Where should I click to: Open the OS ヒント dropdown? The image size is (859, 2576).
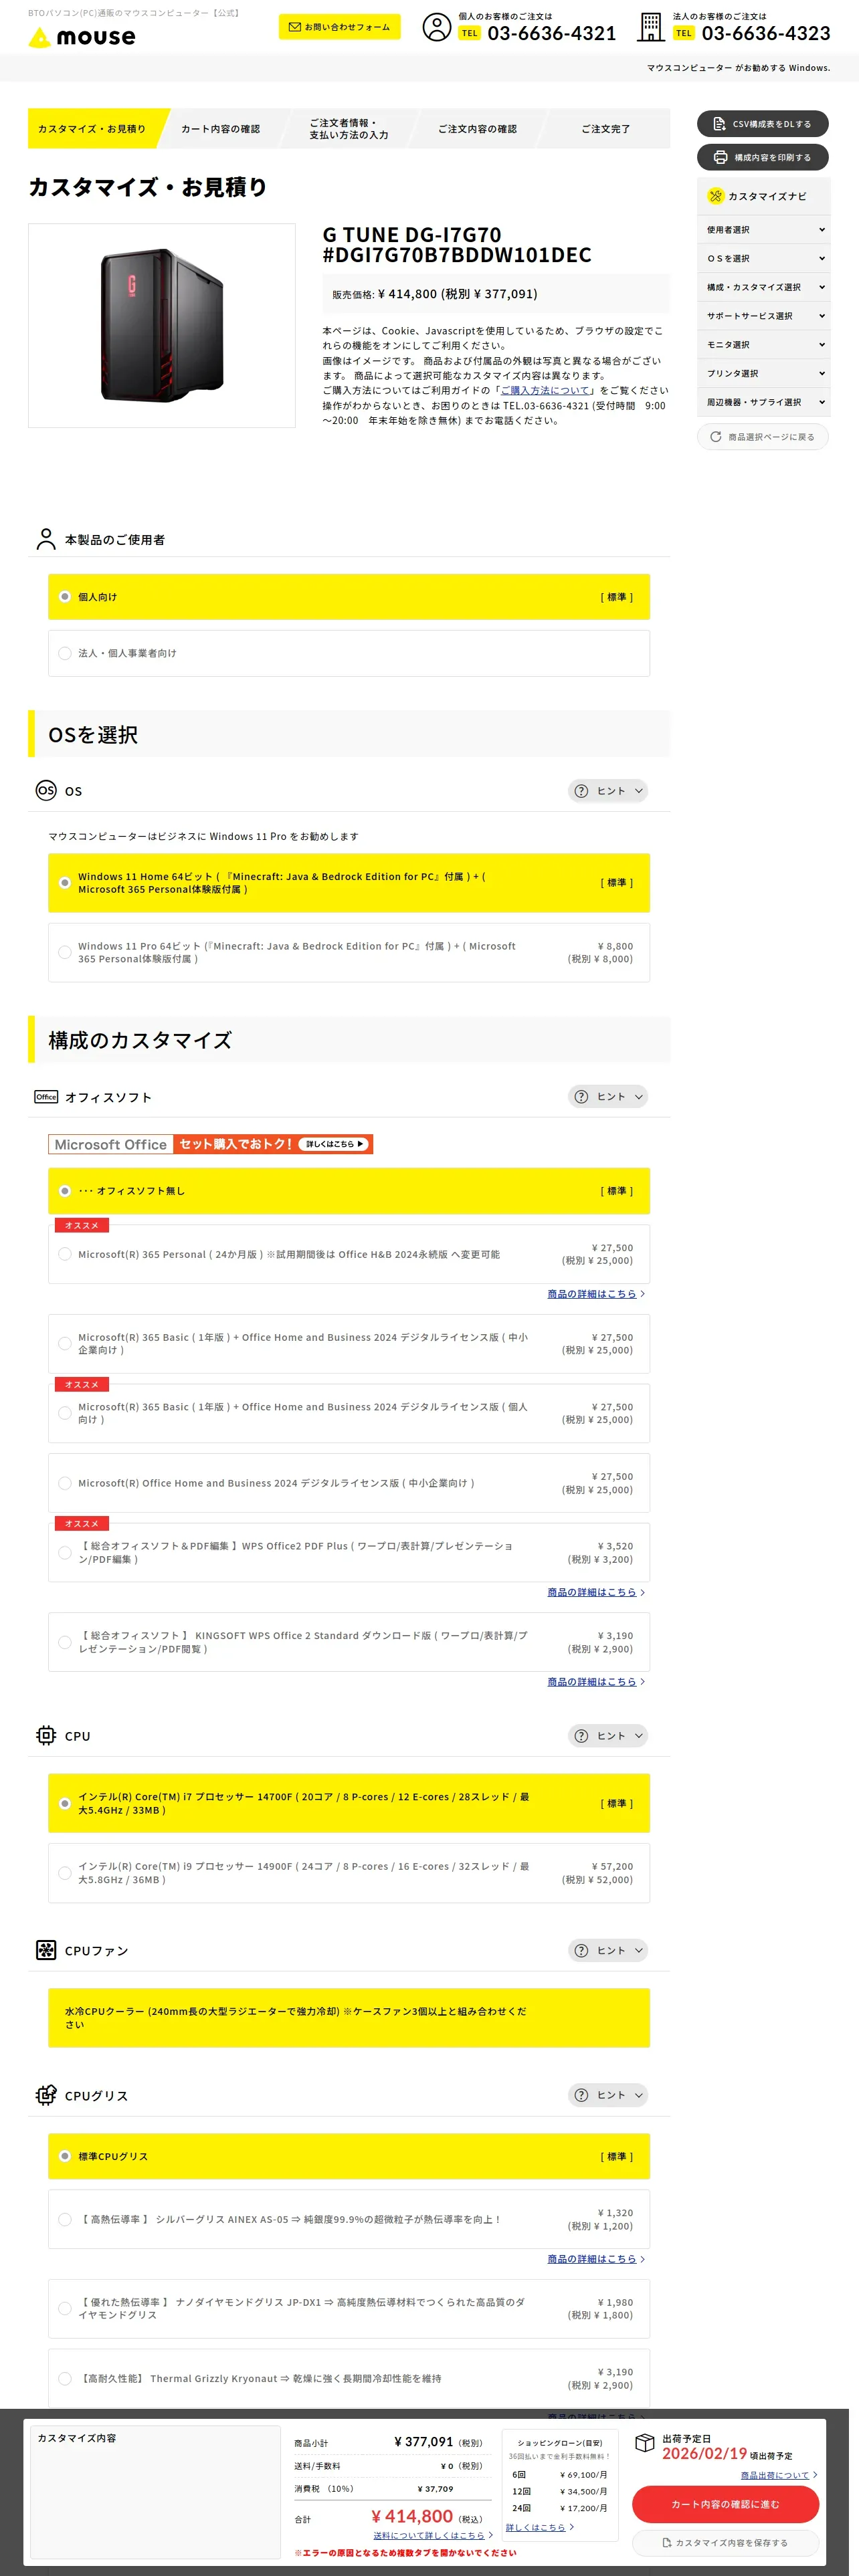608,791
